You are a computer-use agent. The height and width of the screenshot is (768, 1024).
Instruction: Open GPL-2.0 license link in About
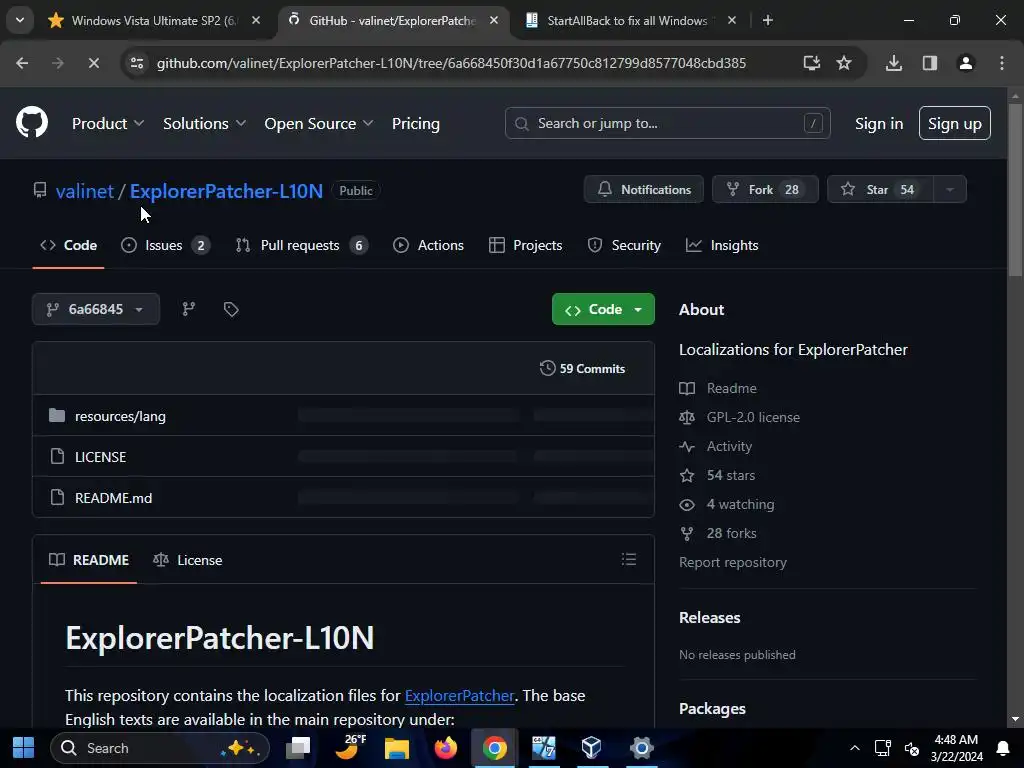pos(753,417)
